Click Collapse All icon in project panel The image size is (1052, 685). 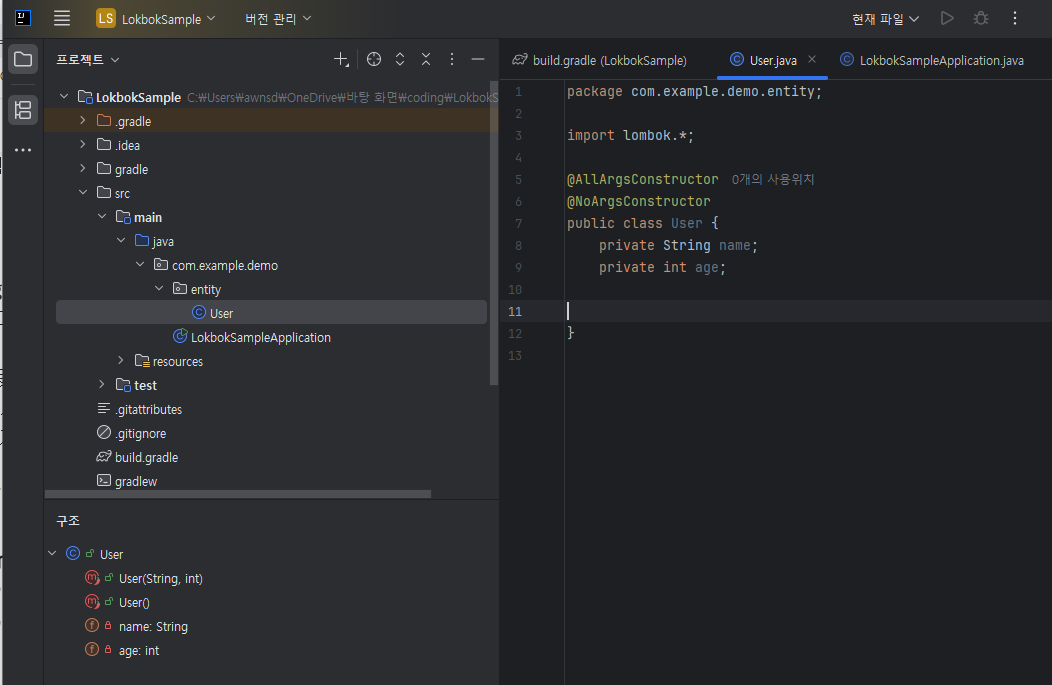pyautogui.click(x=426, y=60)
